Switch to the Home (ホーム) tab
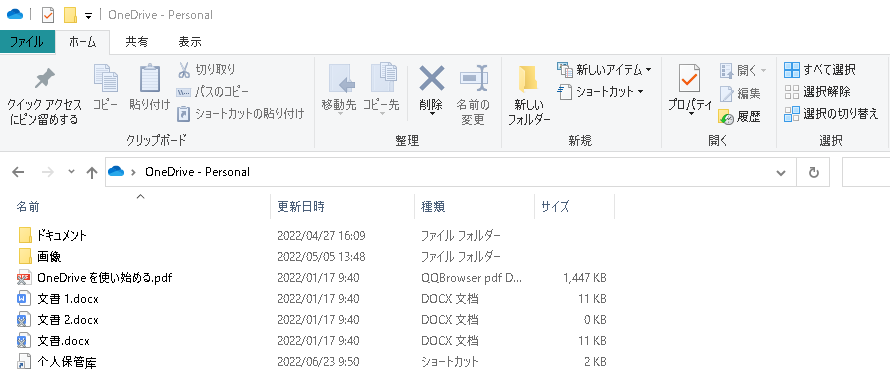 [x=83, y=42]
